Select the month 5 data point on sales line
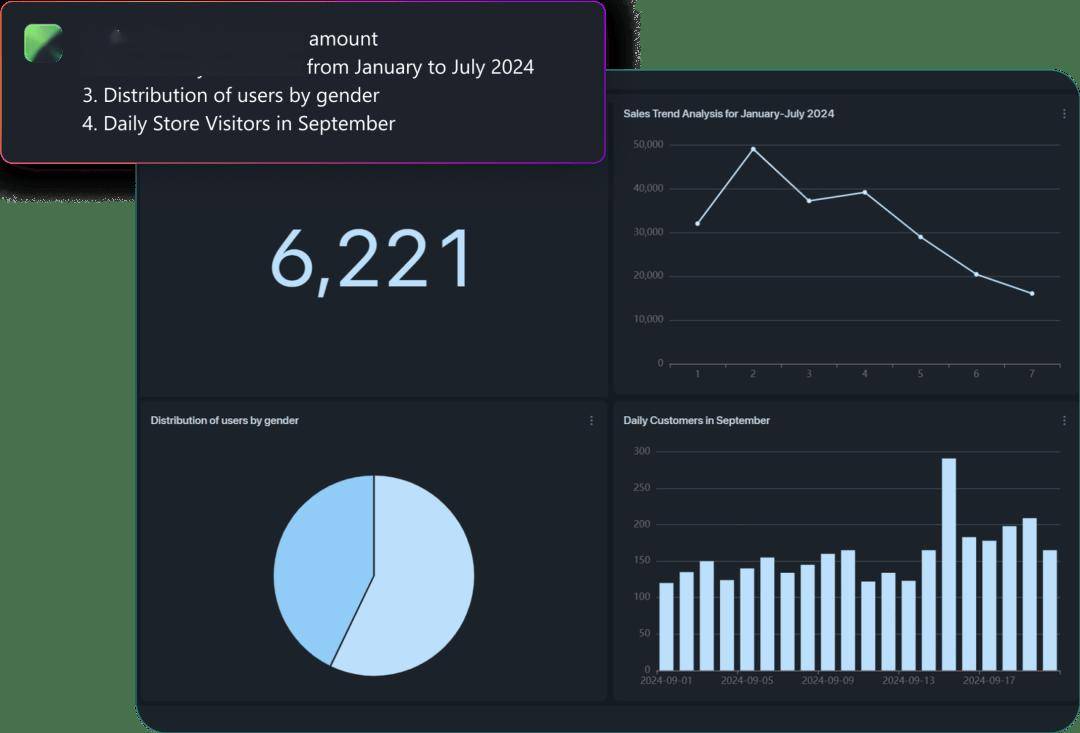This screenshot has height=733, width=1080. (x=920, y=237)
